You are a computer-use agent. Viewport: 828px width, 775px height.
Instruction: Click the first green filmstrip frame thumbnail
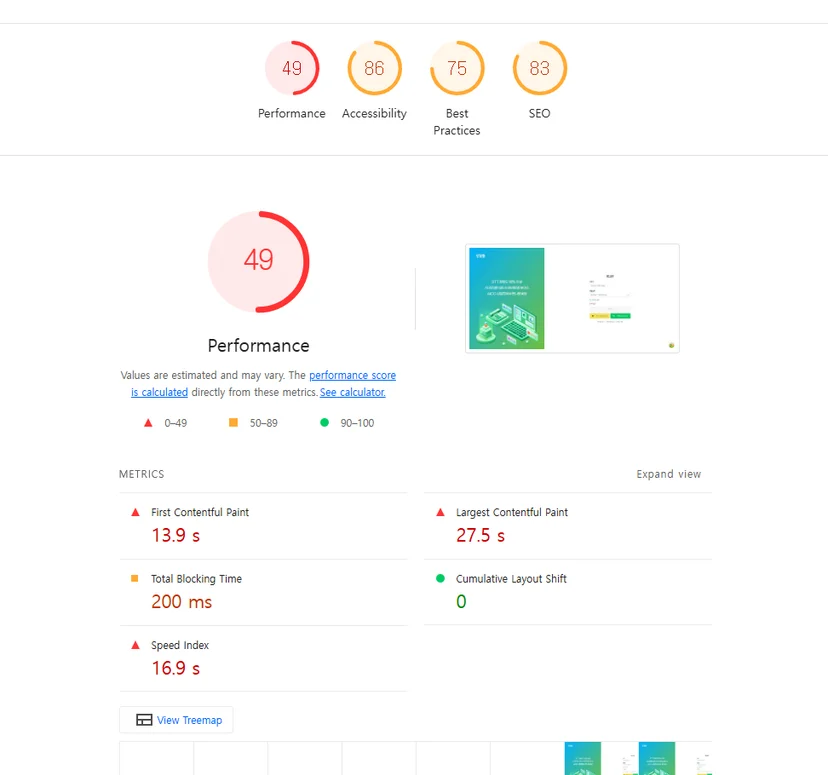pyautogui.click(x=582, y=758)
